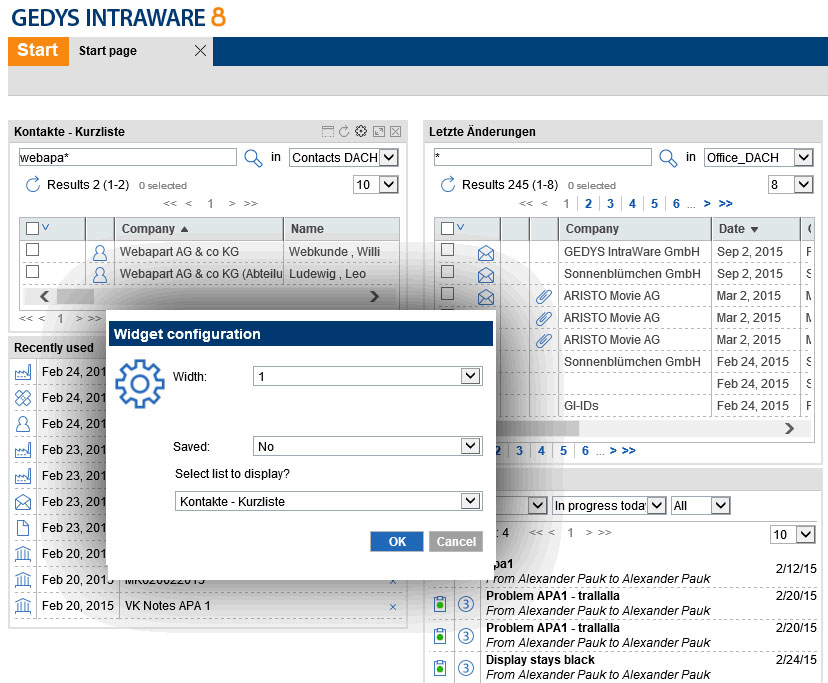
Task: Click paperclip attachment in third ARISTO Movie AG row
Action: (543, 341)
